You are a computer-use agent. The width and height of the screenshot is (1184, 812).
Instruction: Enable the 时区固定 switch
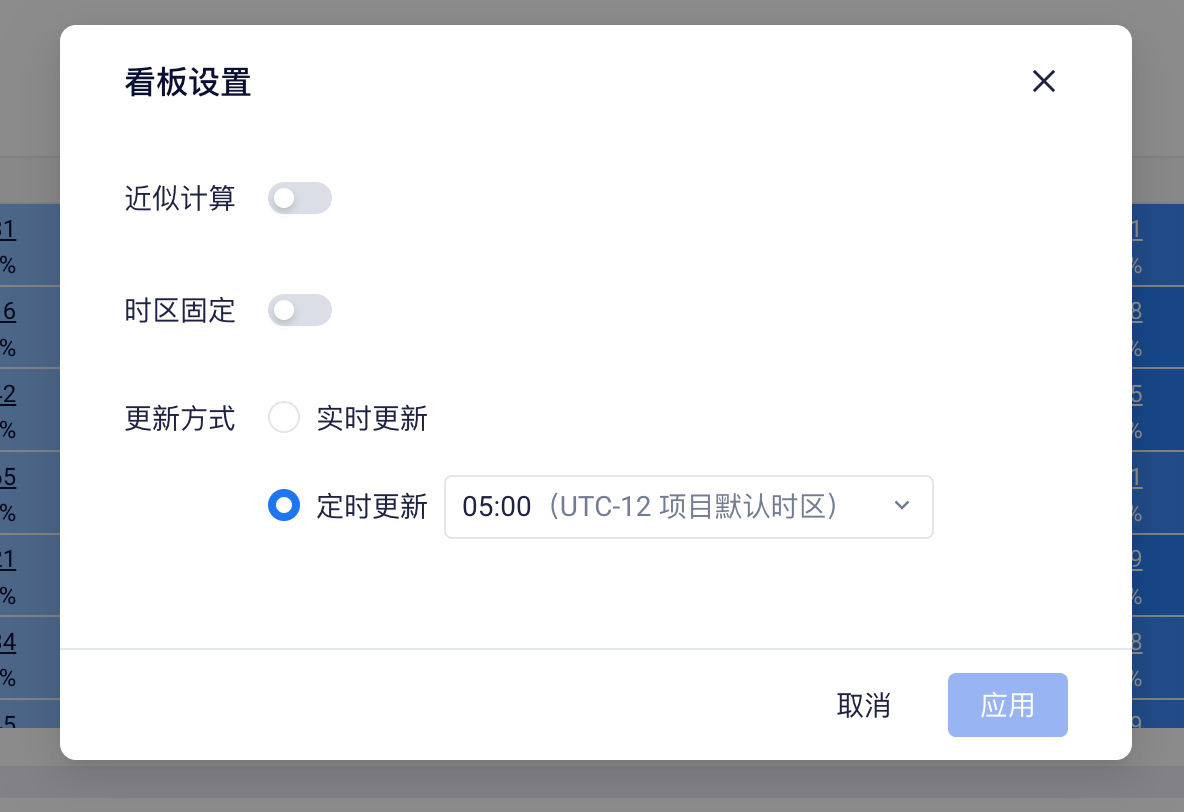pos(299,311)
